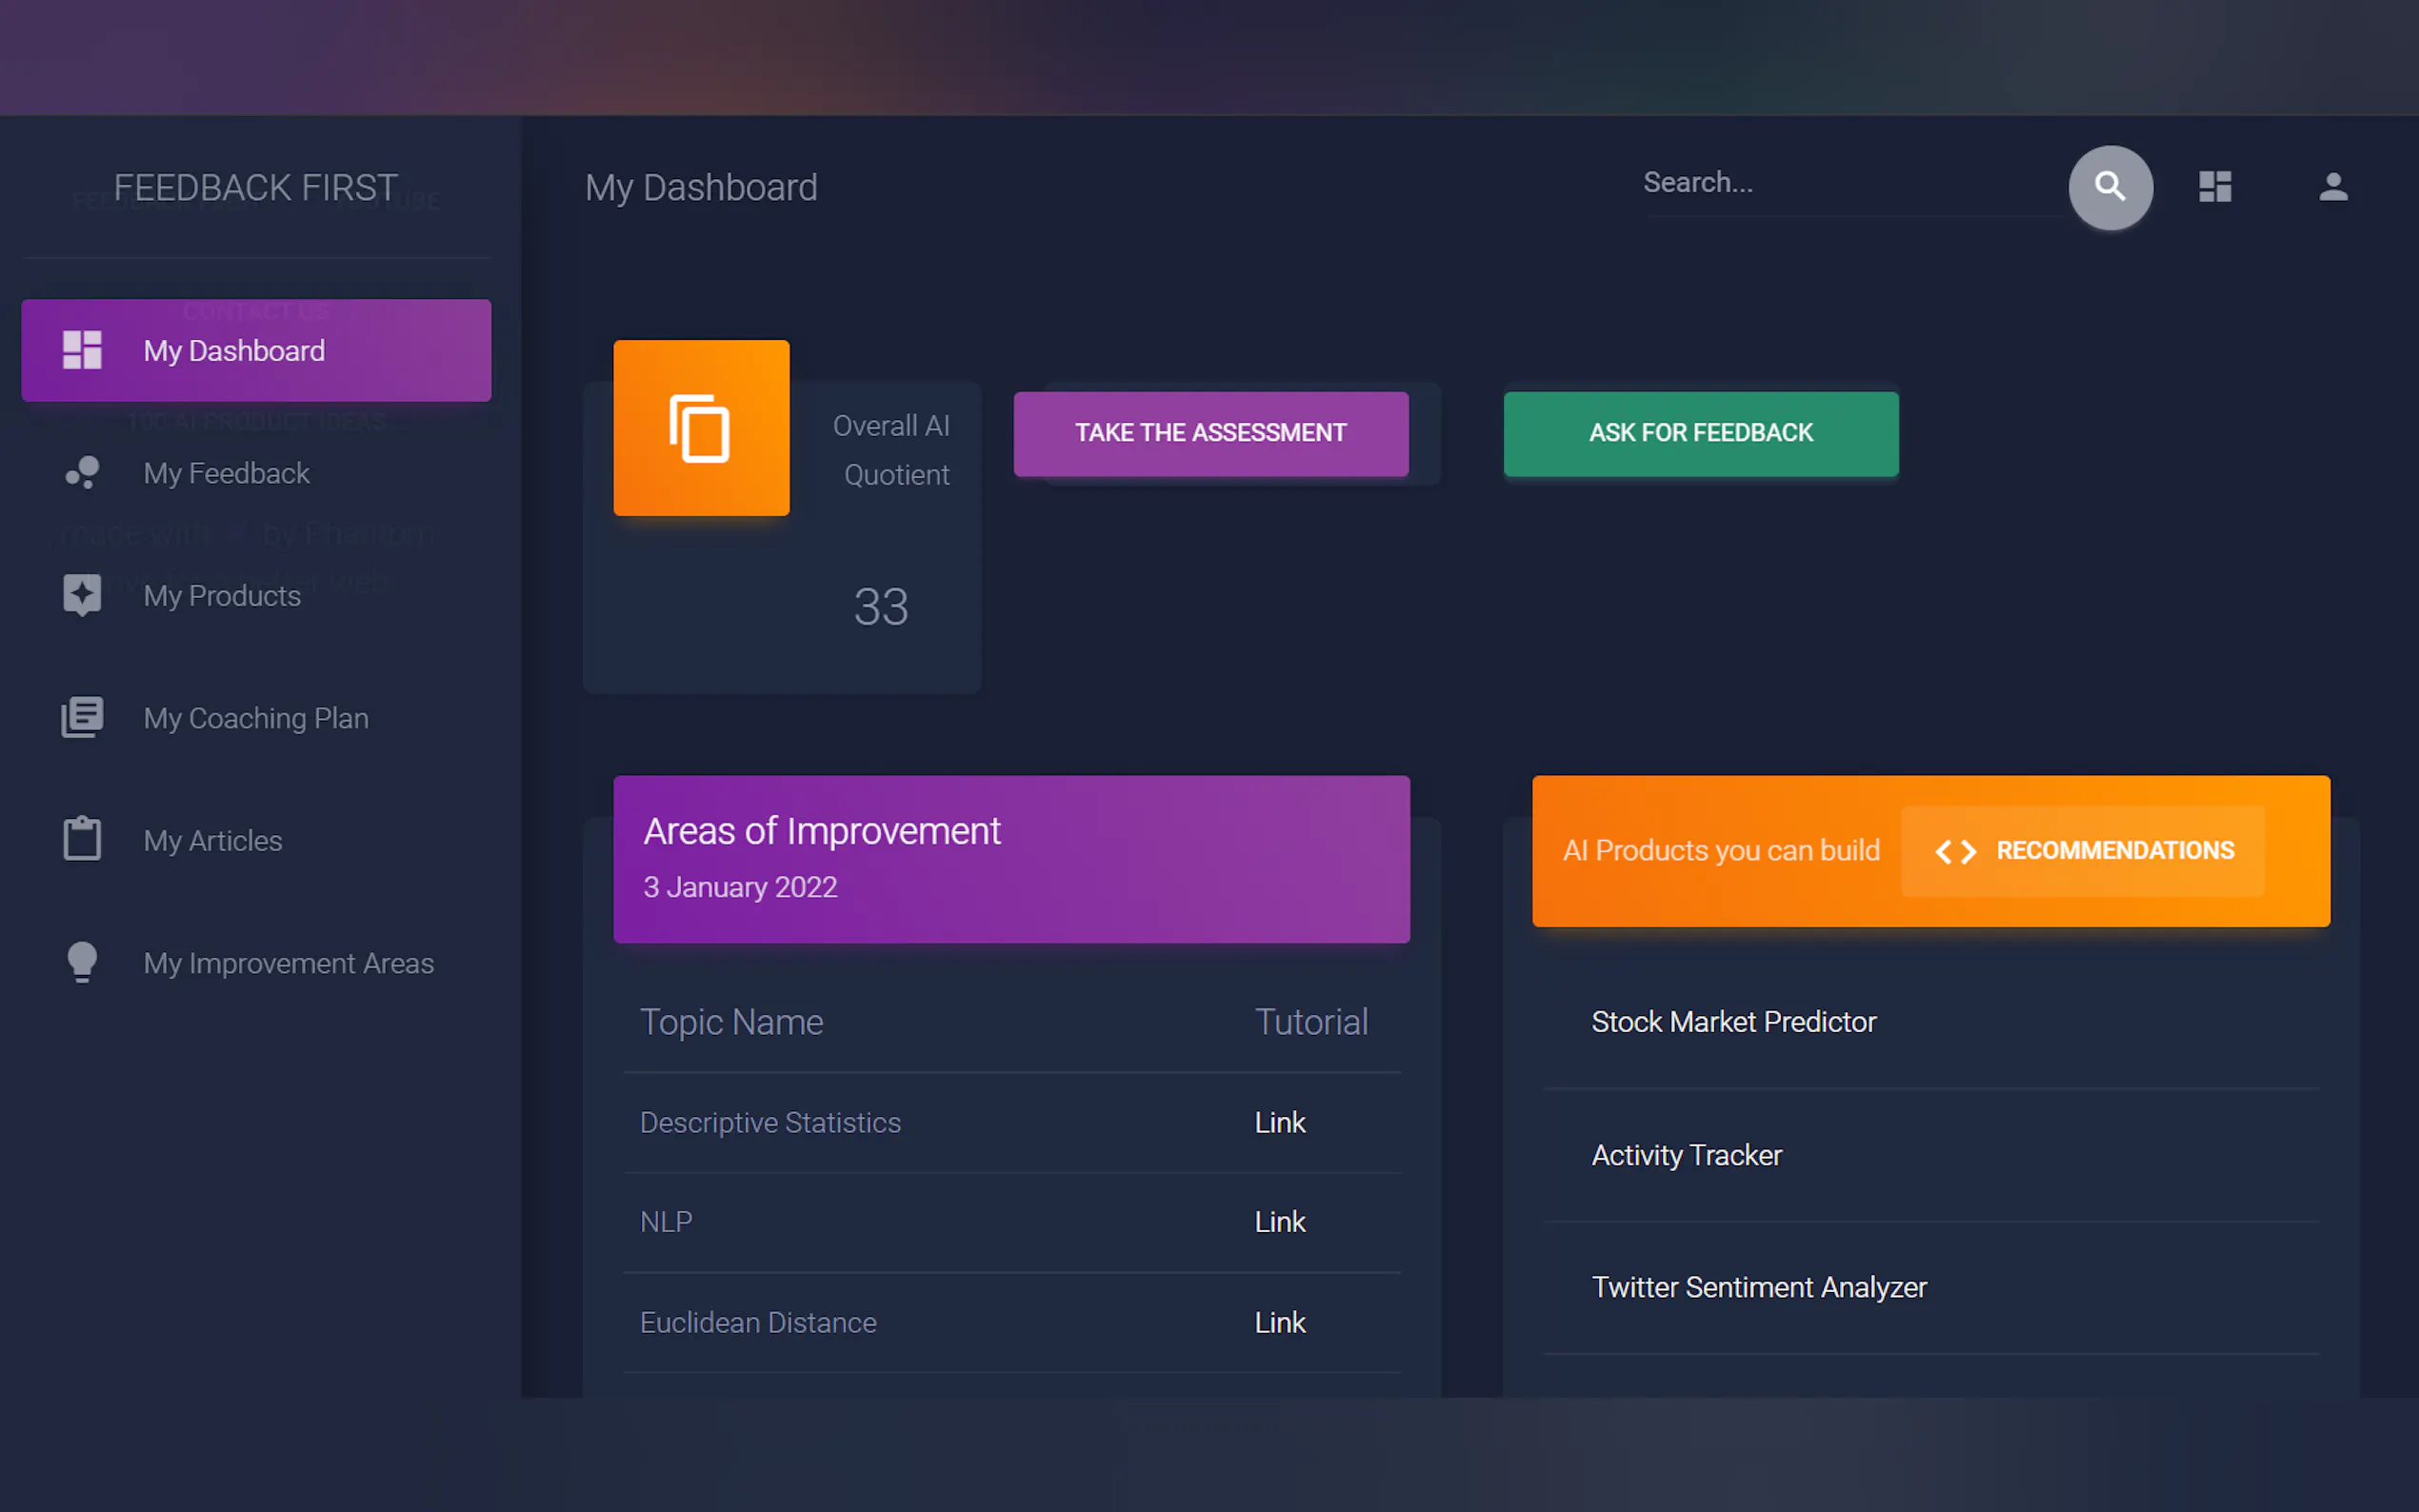Click the My Improvement Areas lightbulb icon
This screenshot has height=1512, width=2419.
(82, 963)
